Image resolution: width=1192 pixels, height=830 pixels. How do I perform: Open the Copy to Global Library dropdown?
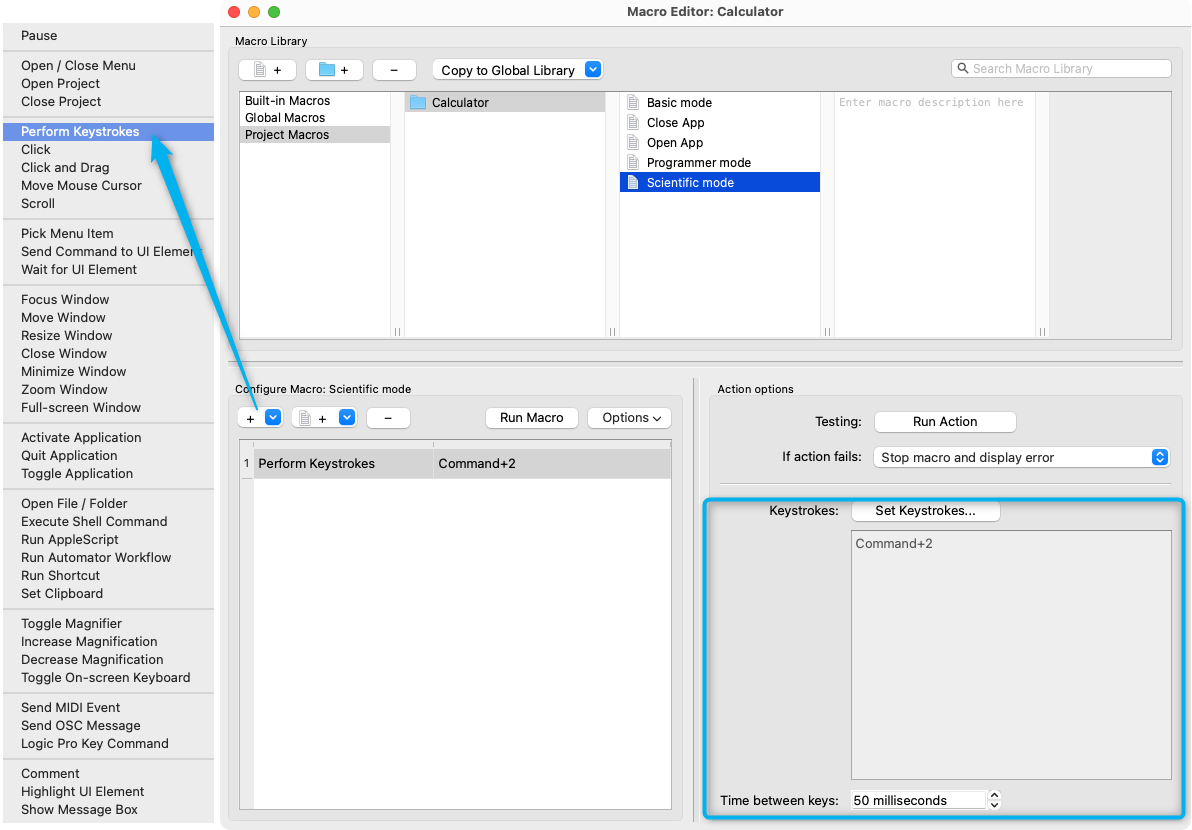point(593,70)
